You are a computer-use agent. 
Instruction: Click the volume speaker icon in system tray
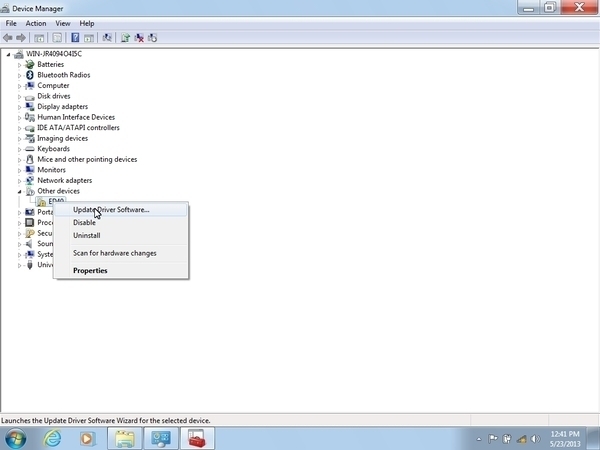[x=535, y=438]
